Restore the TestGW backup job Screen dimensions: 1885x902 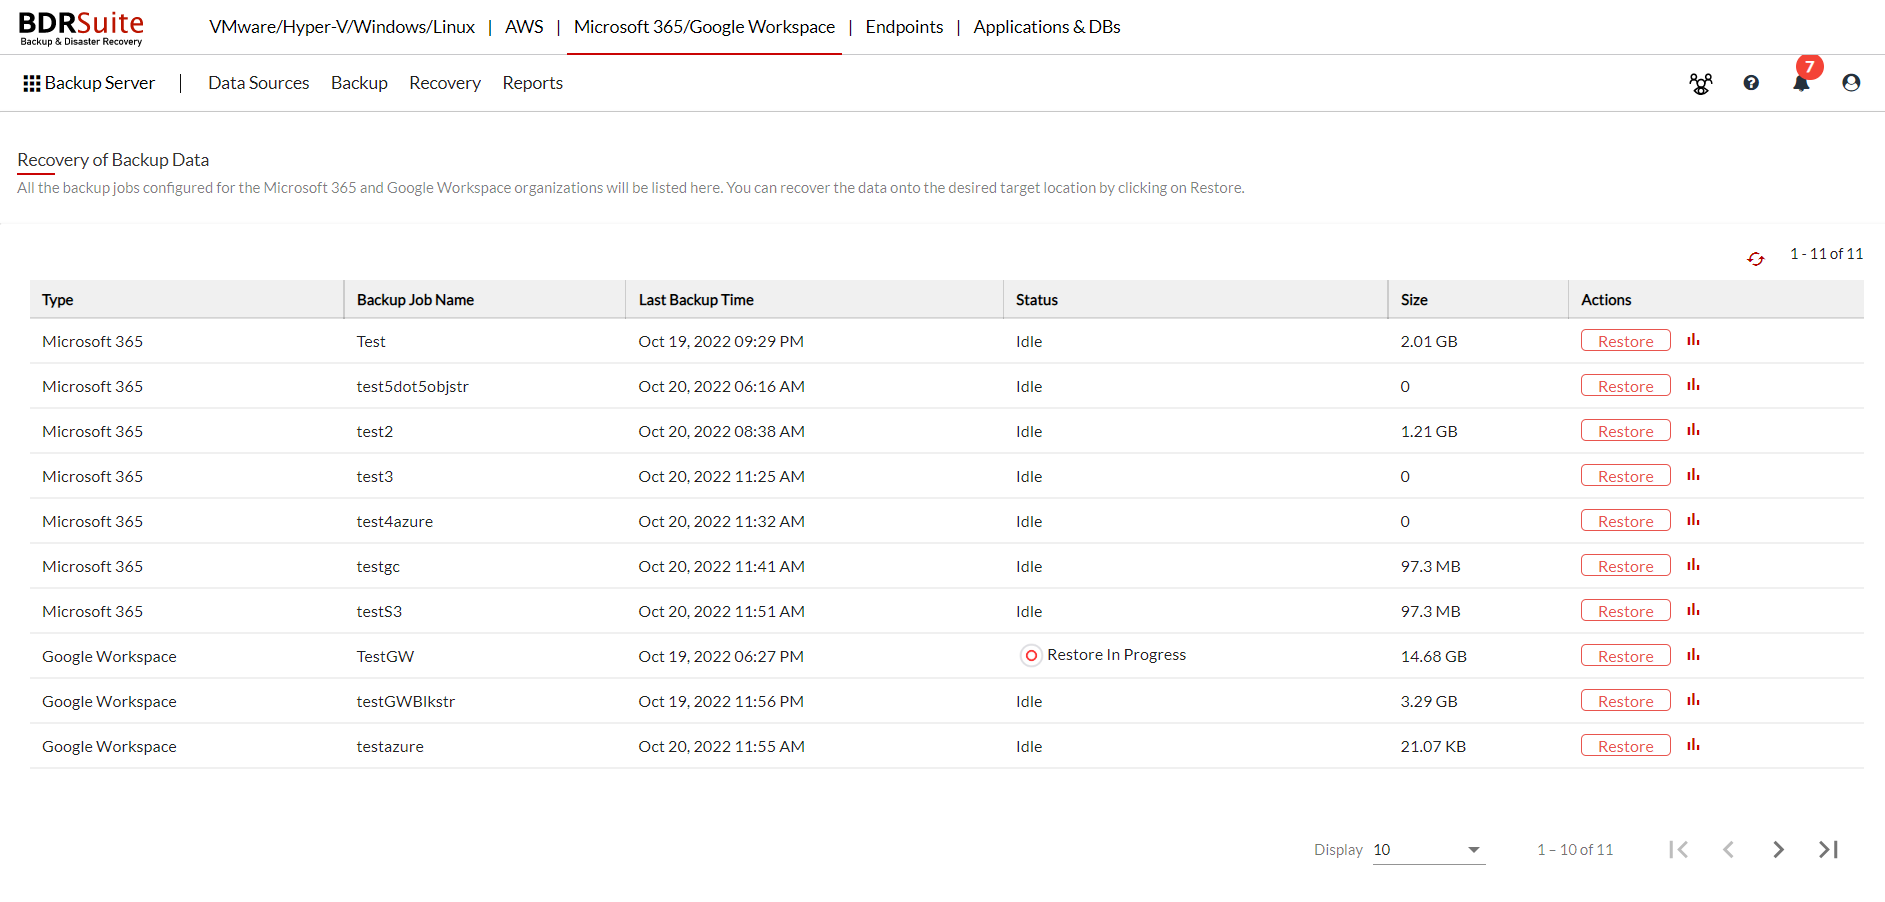tap(1625, 656)
